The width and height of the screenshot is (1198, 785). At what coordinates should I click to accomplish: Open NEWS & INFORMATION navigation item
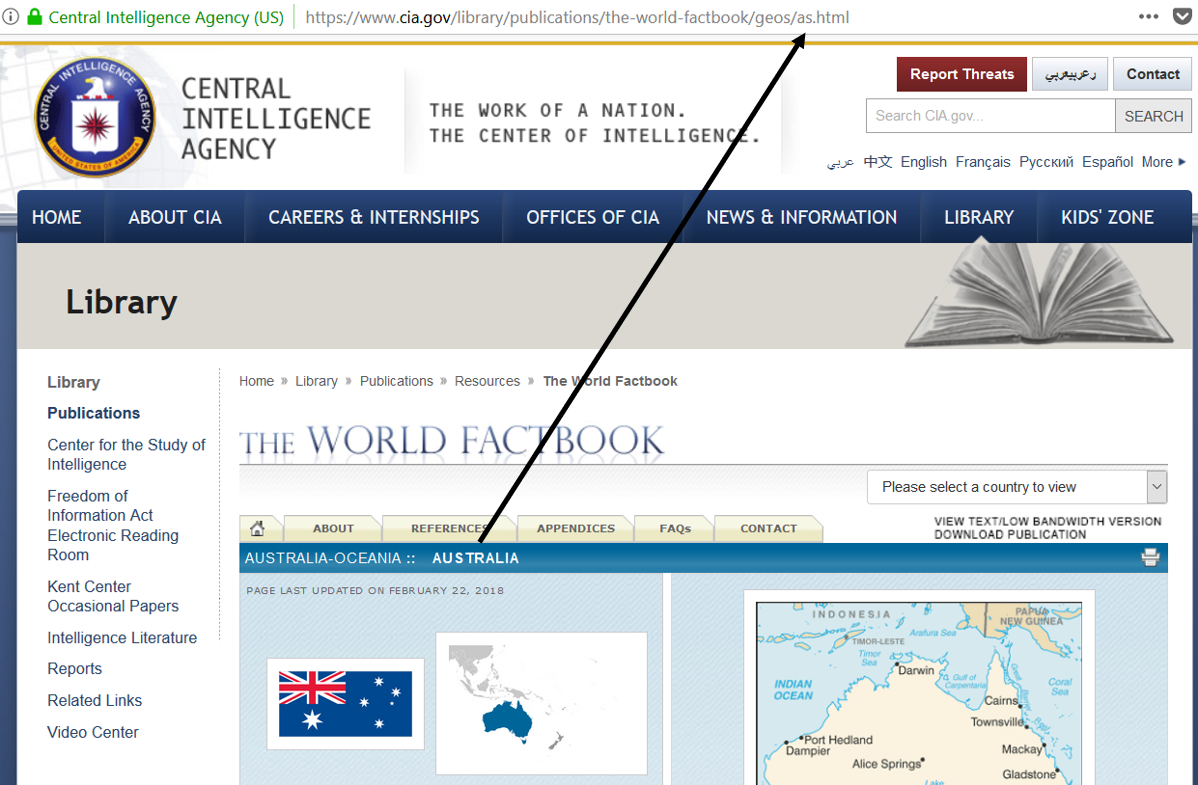pos(801,217)
